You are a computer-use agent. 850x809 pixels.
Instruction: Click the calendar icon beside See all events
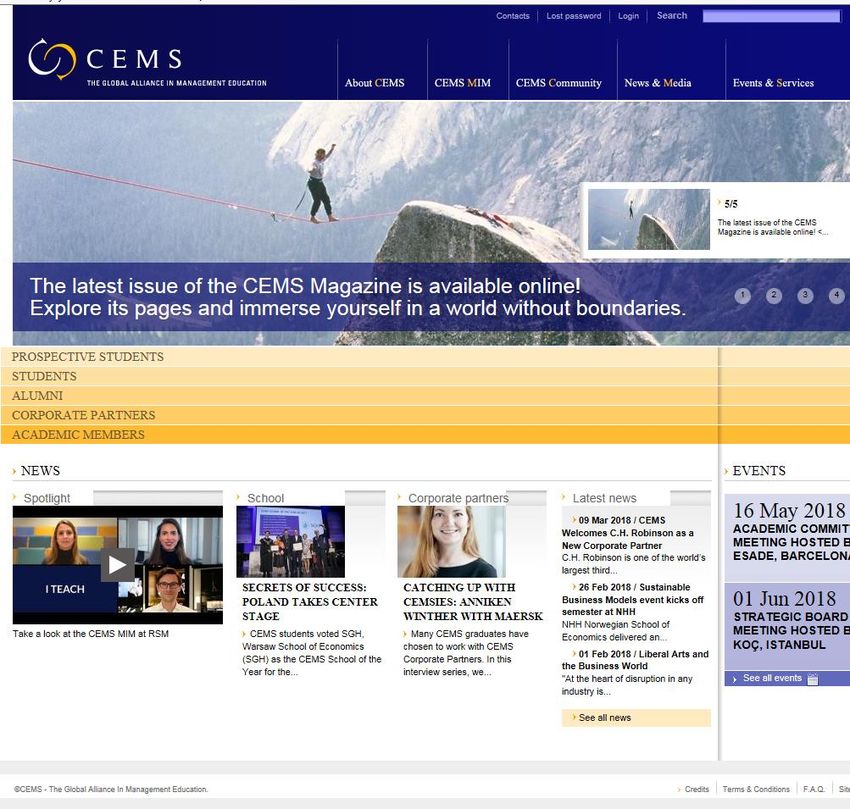[x=812, y=679]
